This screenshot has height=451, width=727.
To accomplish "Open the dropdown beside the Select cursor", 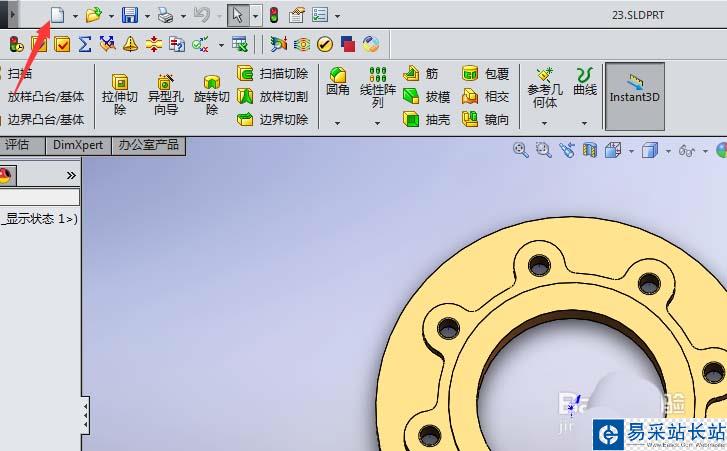I will pyautogui.click(x=255, y=16).
